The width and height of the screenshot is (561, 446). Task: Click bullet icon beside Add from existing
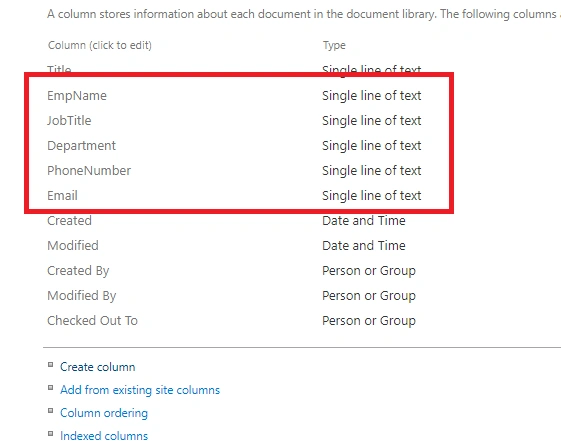click(x=50, y=388)
